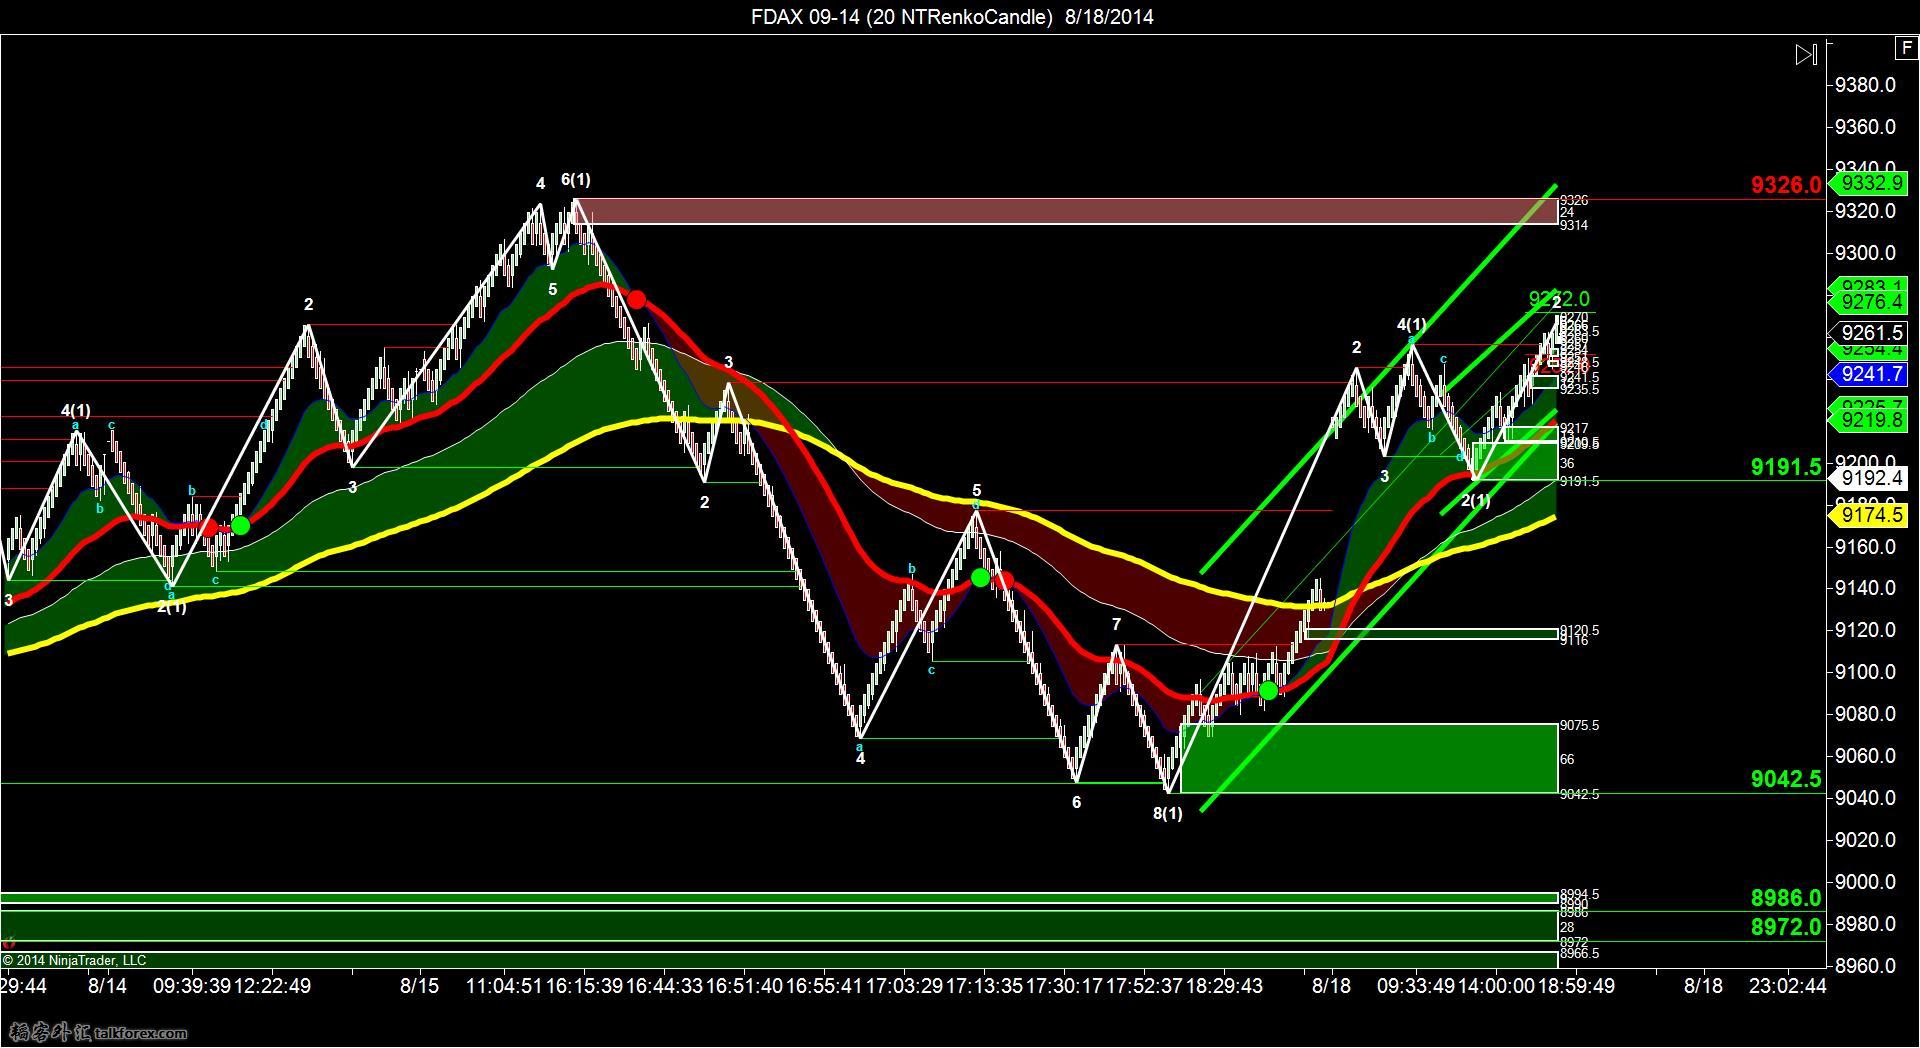Click the F button in the chart corner
The height and width of the screenshot is (1048, 1920).
pyautogui.click(x=1905, y=48)
